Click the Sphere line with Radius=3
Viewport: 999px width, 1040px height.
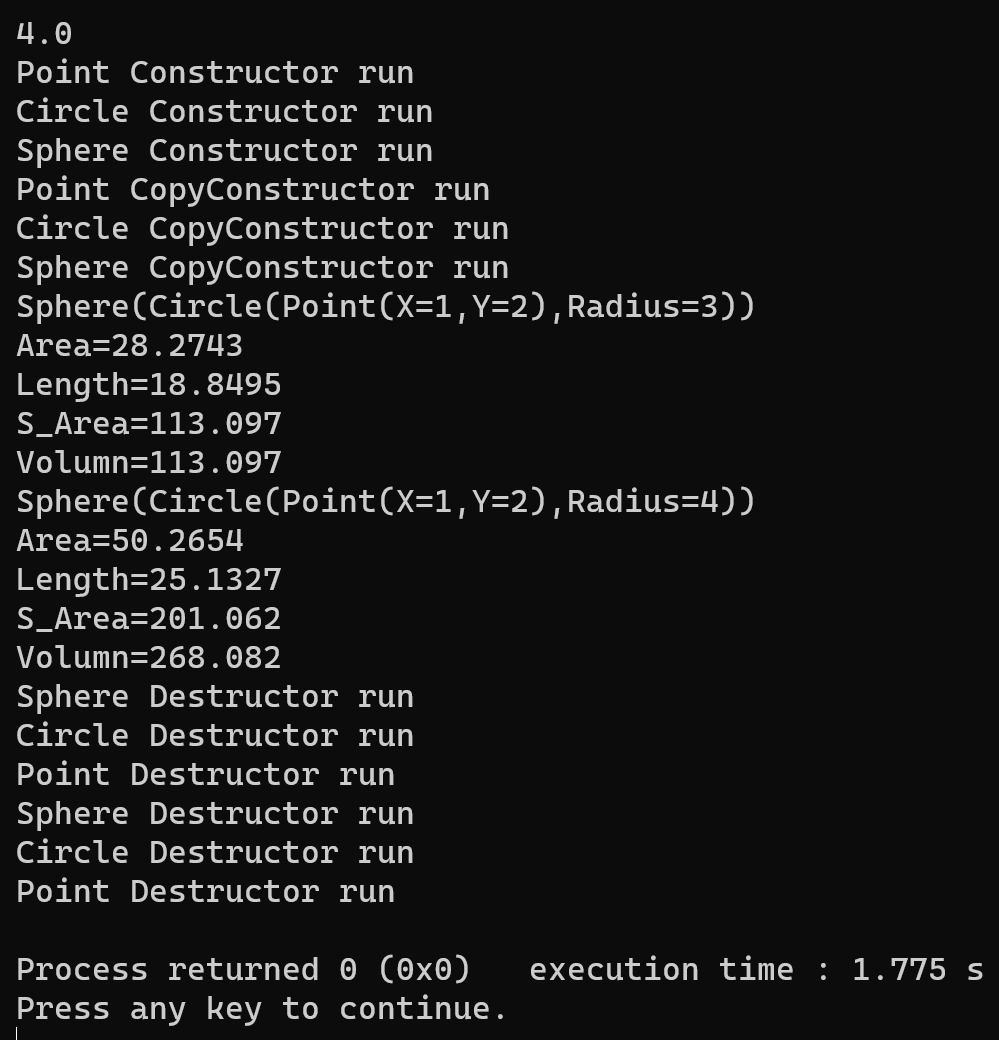(385, 307)
